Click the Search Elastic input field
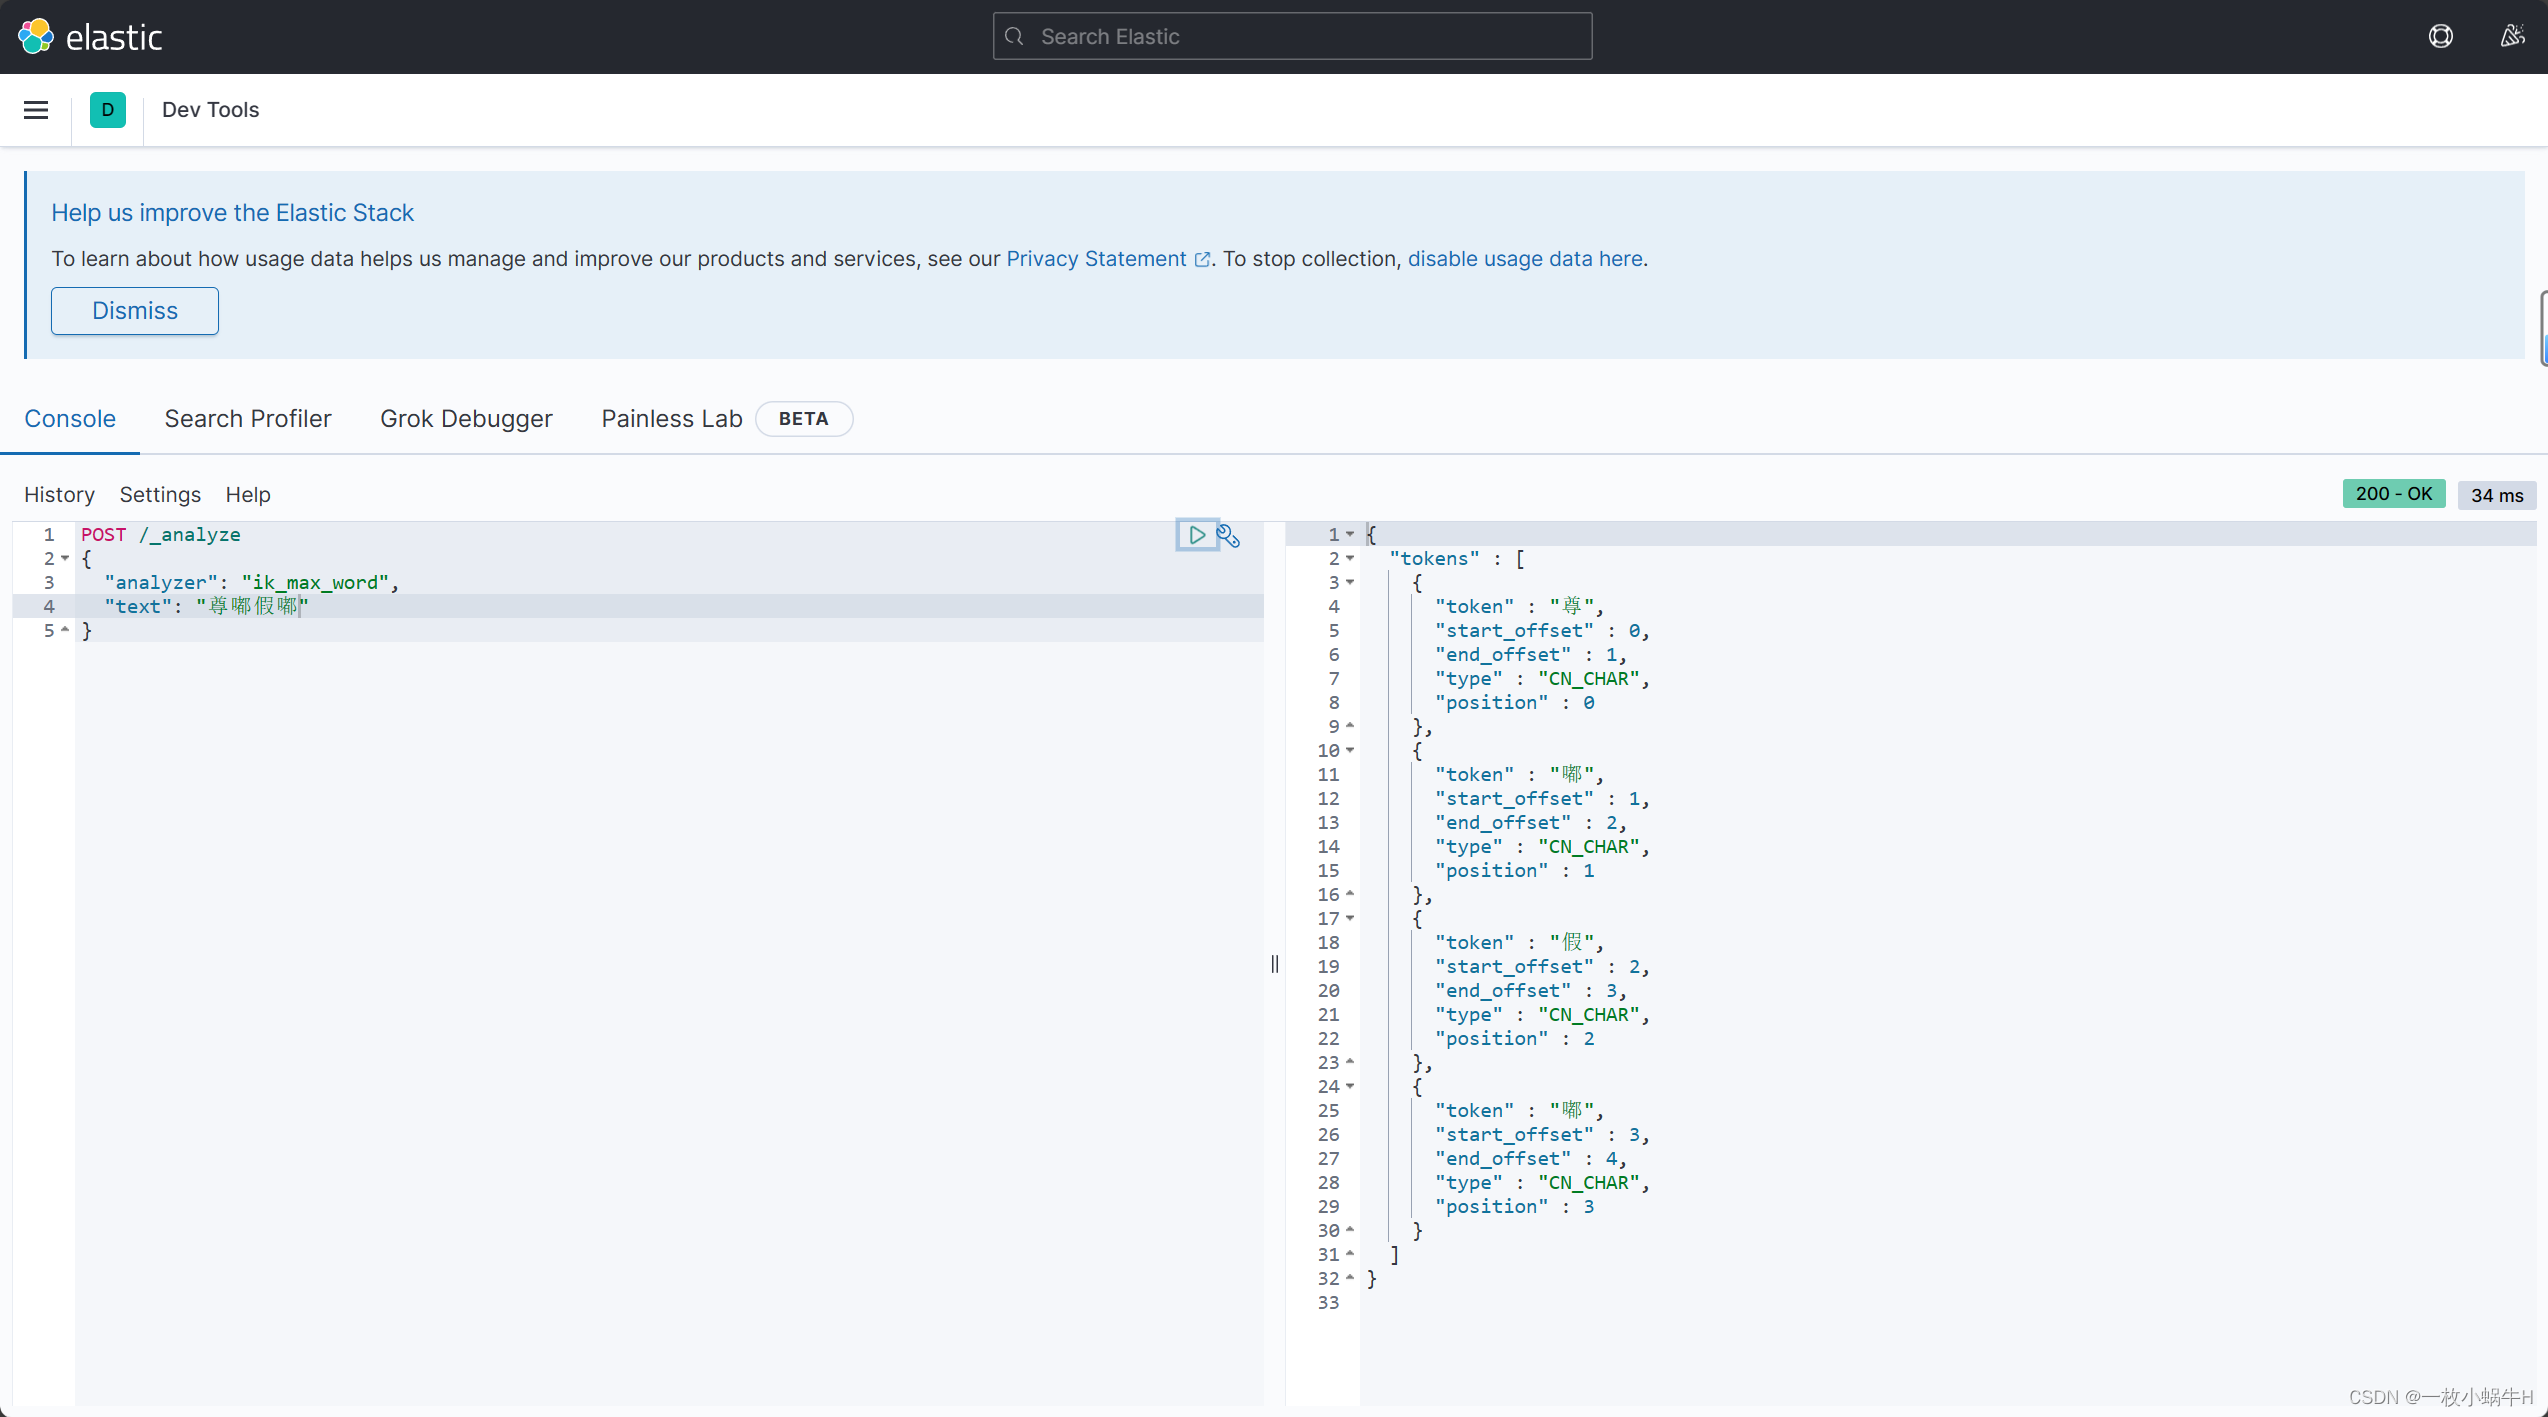 [x=1290, y=36]
